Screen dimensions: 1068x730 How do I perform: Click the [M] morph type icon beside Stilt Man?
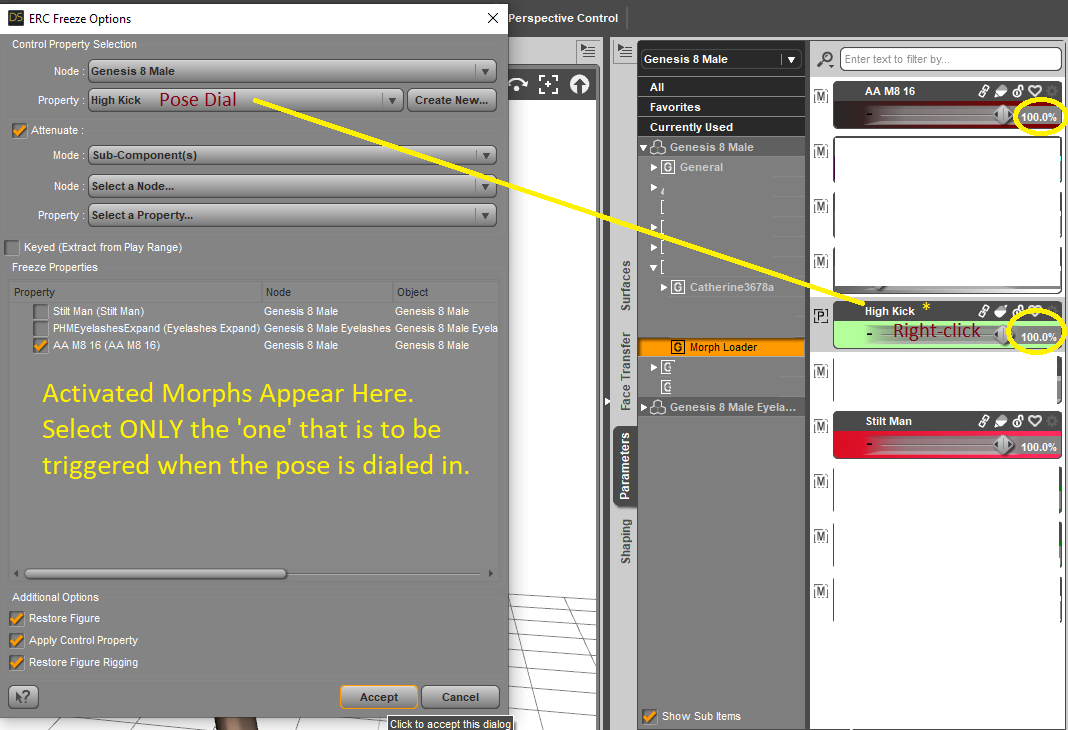(x=821, y=426)
